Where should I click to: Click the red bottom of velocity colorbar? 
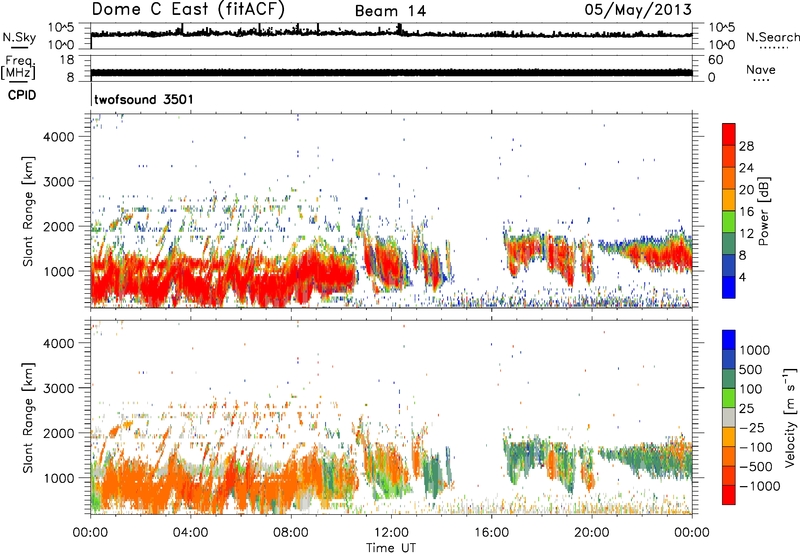[x=729, y=495]
